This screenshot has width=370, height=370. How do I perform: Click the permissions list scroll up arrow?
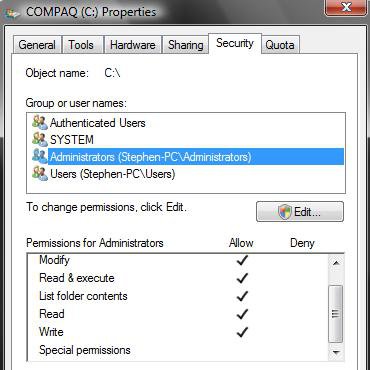tap(336, 263)
